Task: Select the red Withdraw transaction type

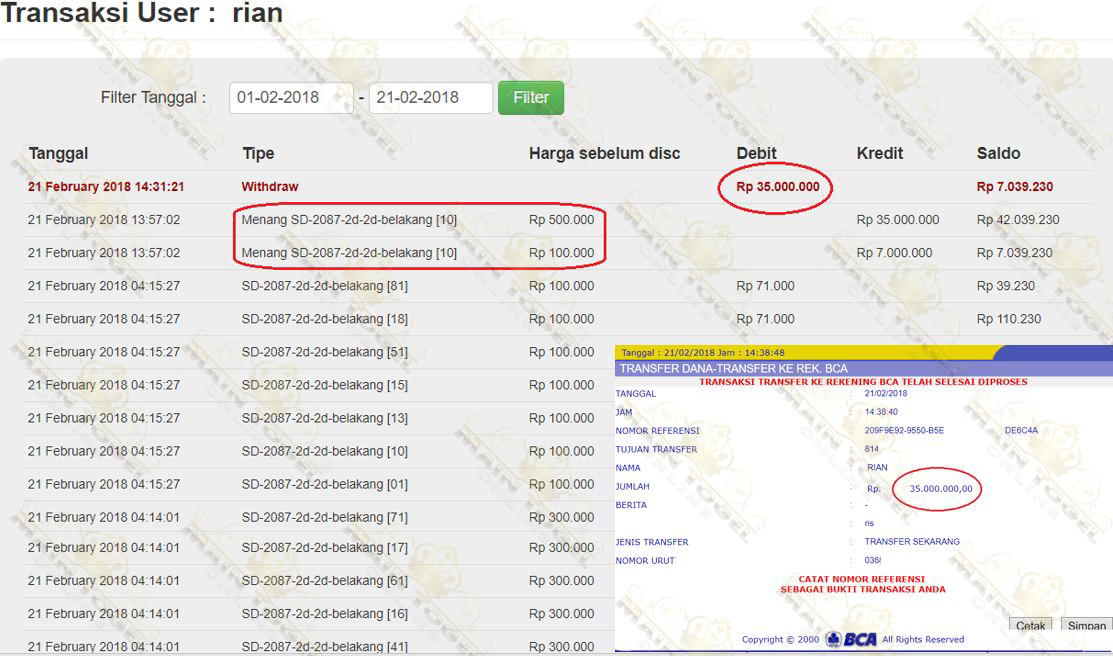Action: [270, 187]
